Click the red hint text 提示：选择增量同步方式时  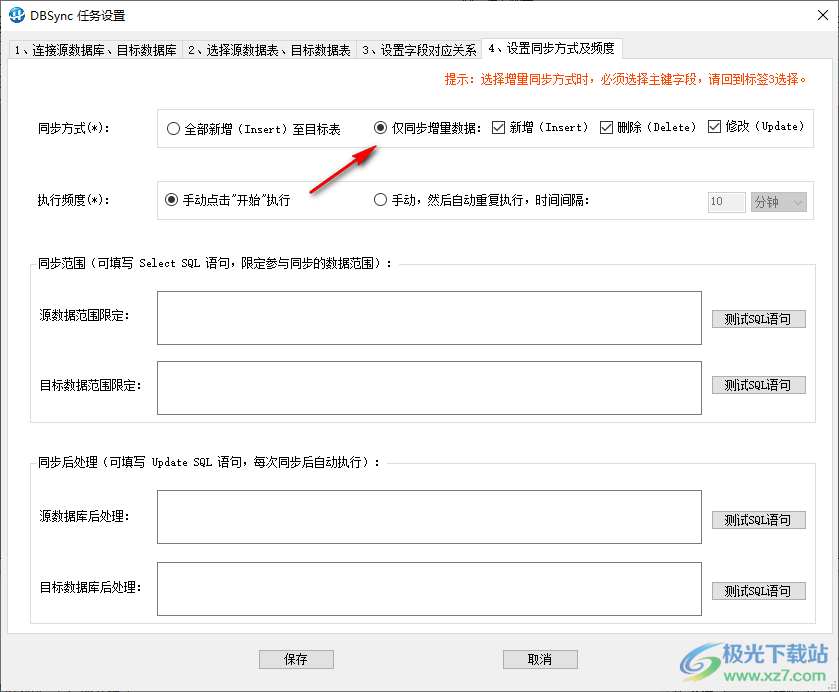click(x=626, y=79)
